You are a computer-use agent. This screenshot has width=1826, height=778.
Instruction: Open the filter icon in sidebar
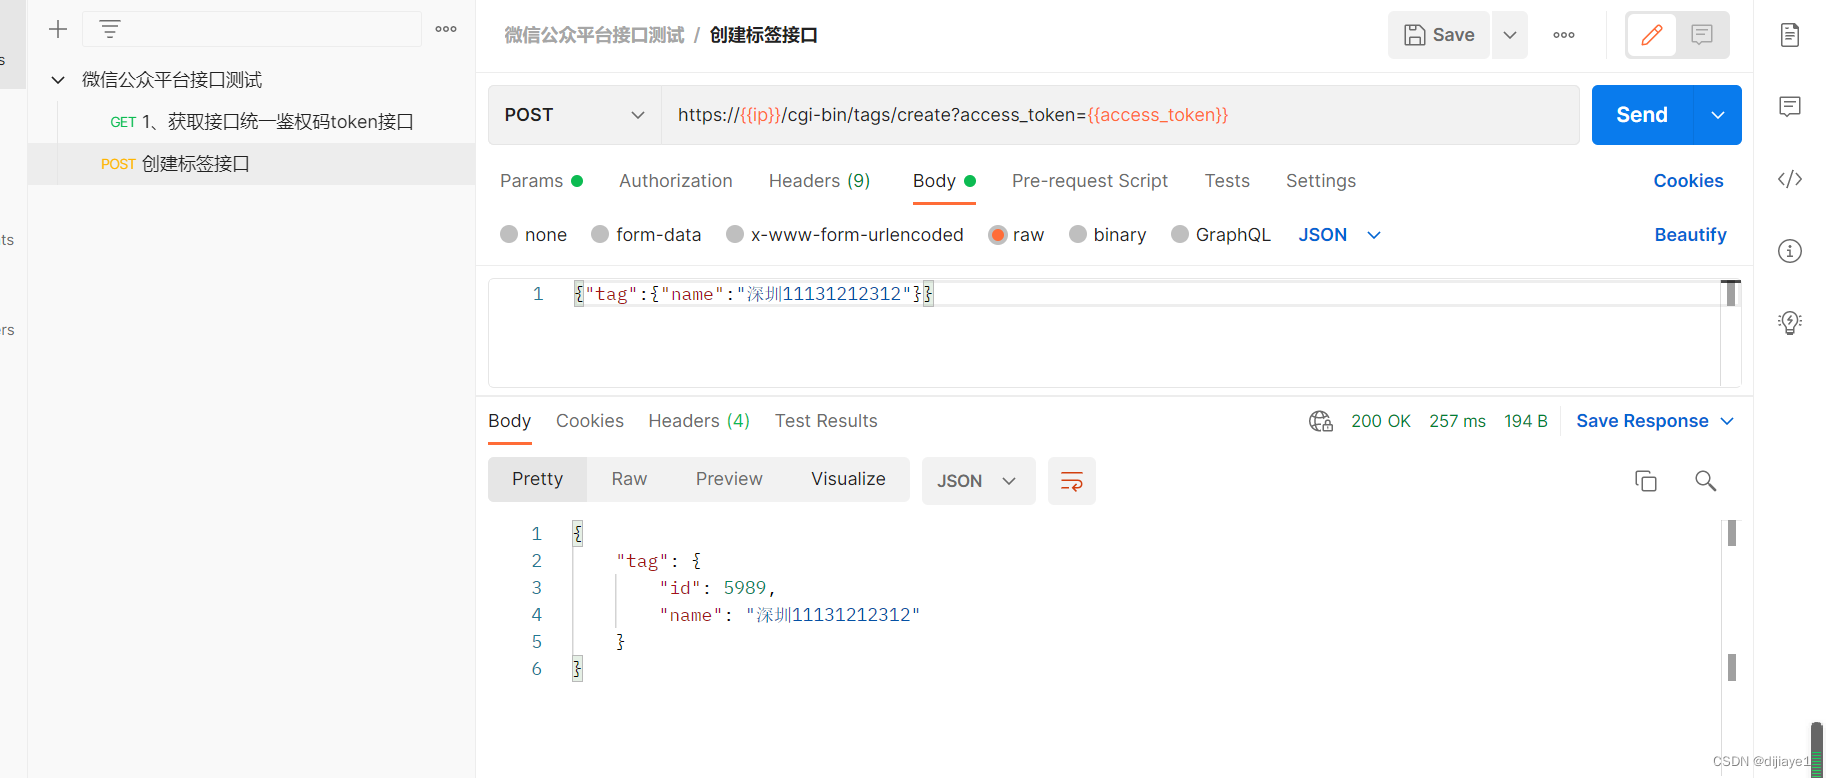point(110,29)
